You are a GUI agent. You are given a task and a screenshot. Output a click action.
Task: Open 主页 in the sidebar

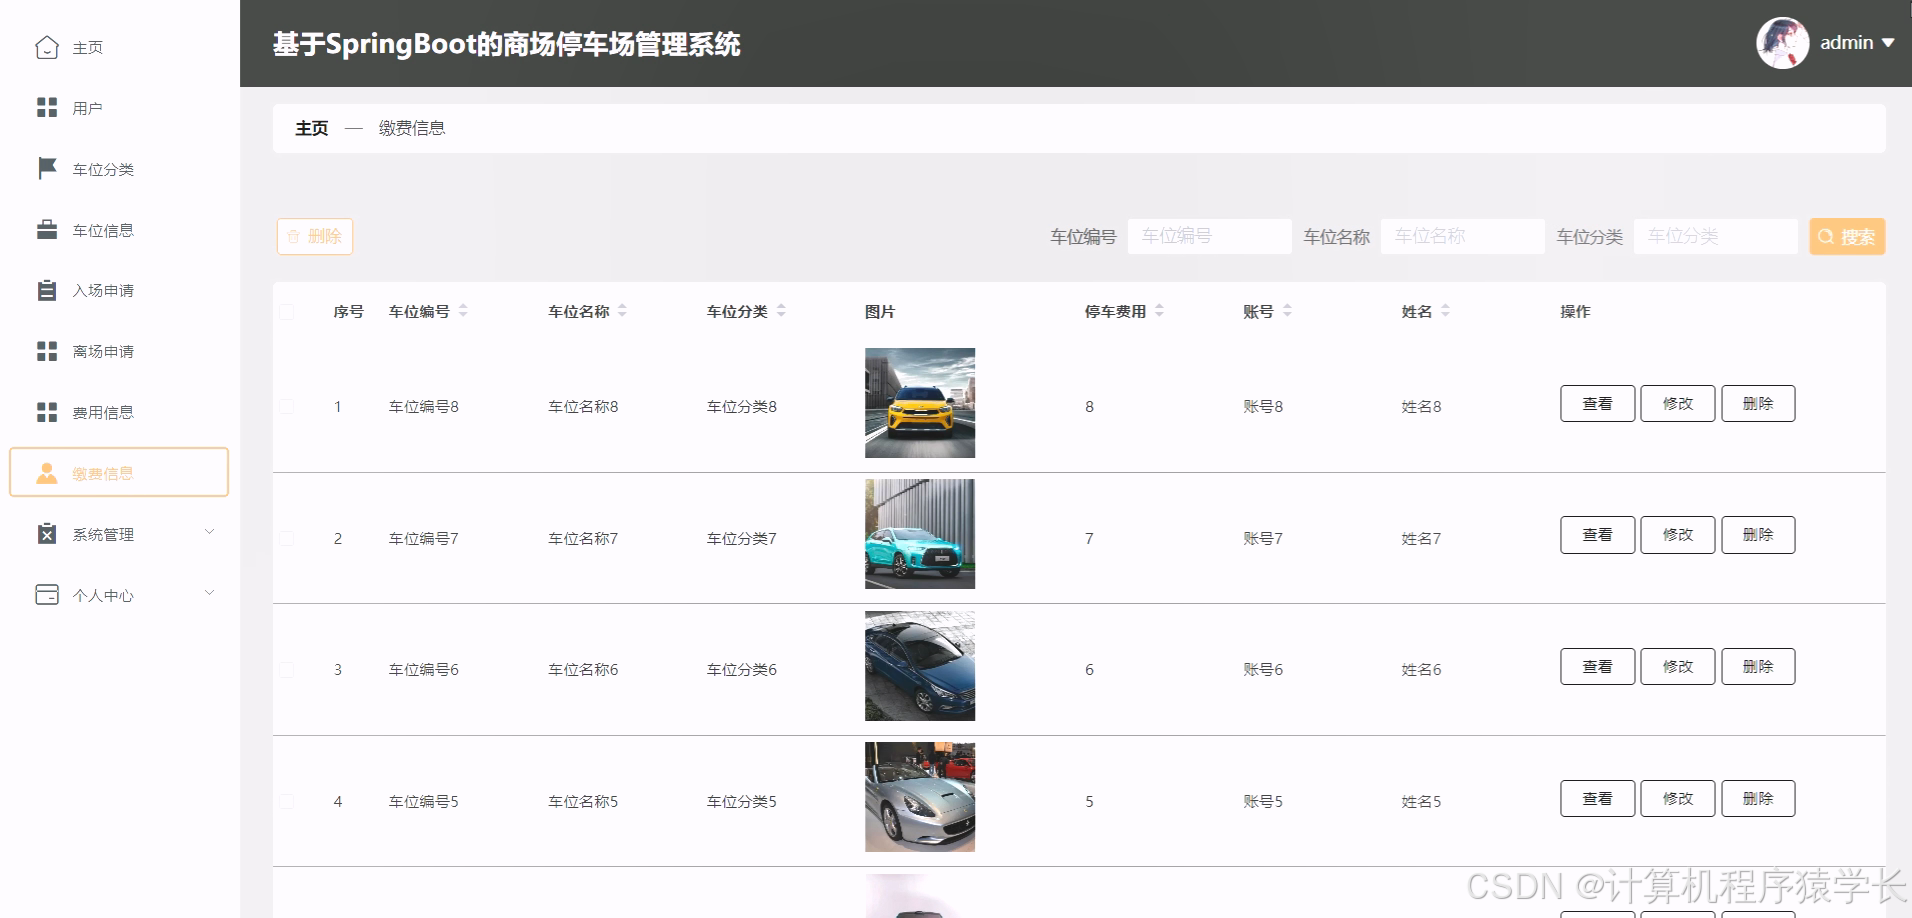[x=87, y=48]
